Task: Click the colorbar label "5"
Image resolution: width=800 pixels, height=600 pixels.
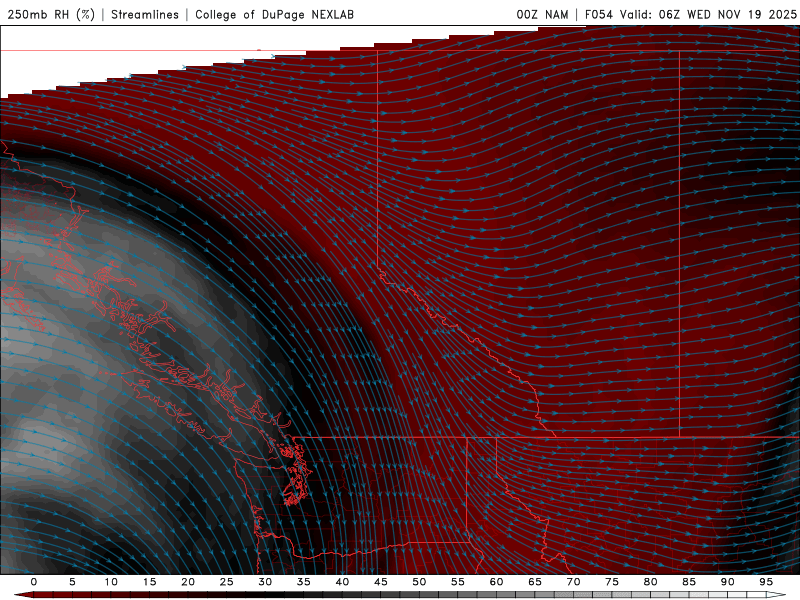Action: pyautogui.click(x=72, y=582)
